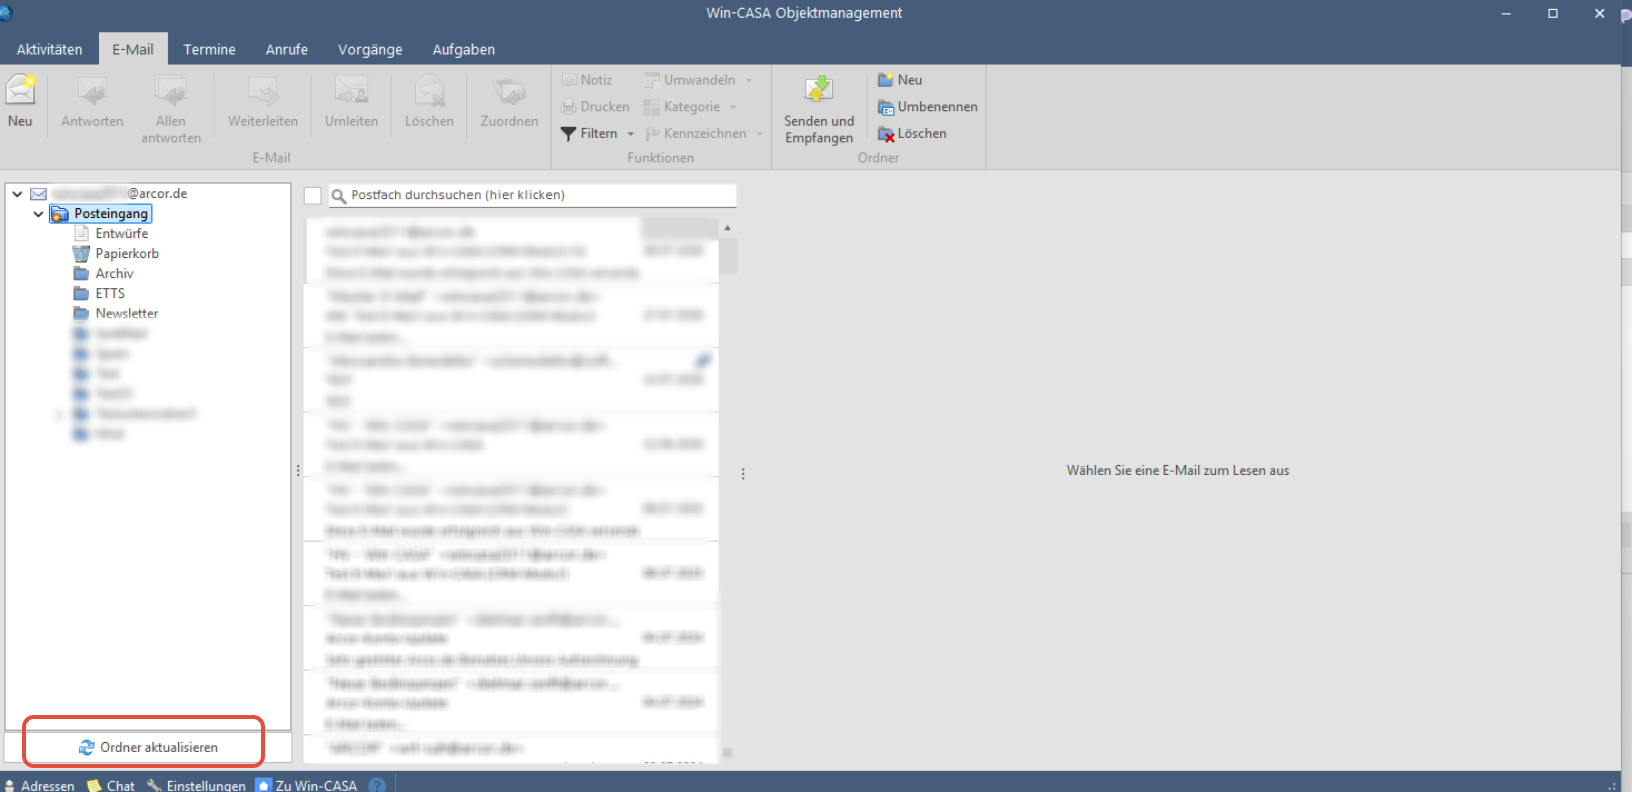Click the Löschen e-mail icon
1632x792 pixels.
[429, 92]
